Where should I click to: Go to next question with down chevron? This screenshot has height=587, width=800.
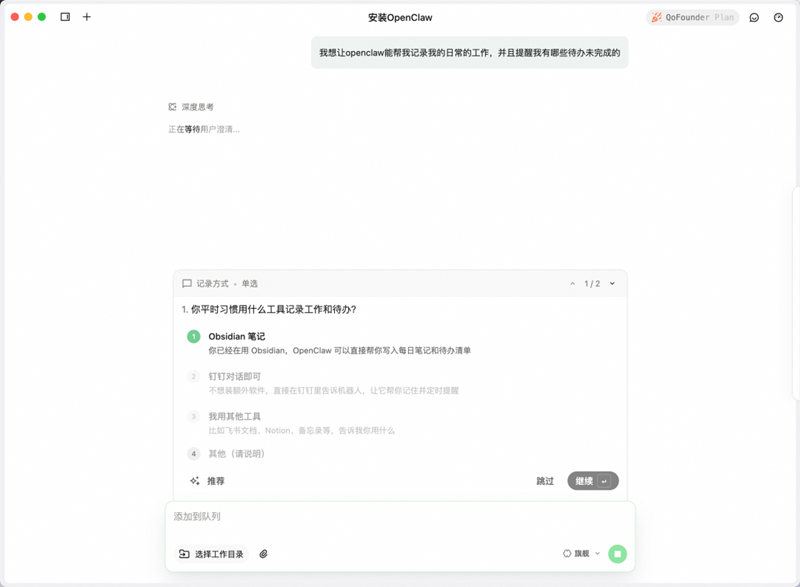coord(612,284)
